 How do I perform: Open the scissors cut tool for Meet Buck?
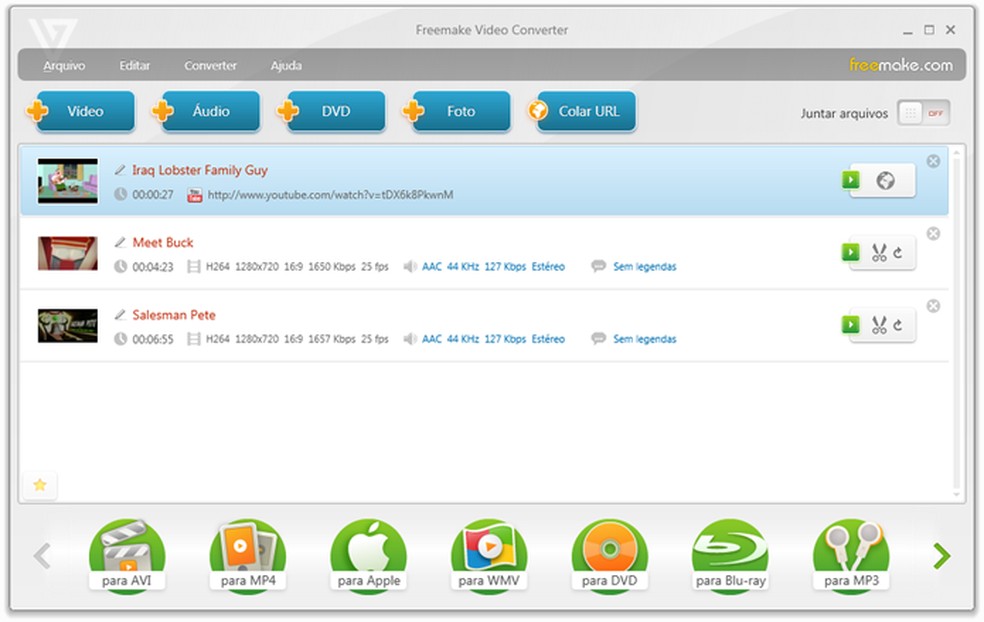pos(880,252)
